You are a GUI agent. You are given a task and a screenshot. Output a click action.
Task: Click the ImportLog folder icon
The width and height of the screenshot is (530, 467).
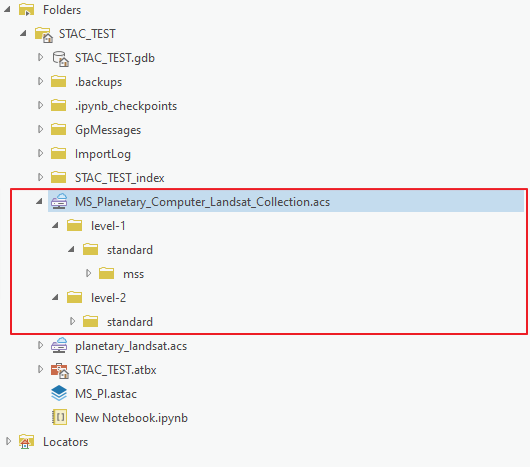(x=58, y=154)
